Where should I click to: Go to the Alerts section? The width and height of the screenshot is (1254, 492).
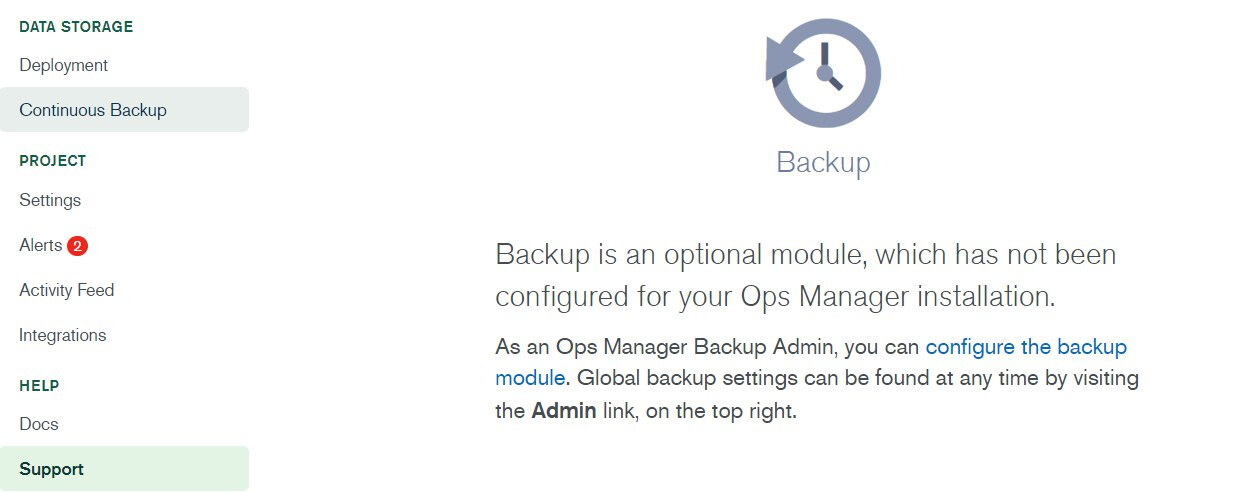[x=41, y=245]
